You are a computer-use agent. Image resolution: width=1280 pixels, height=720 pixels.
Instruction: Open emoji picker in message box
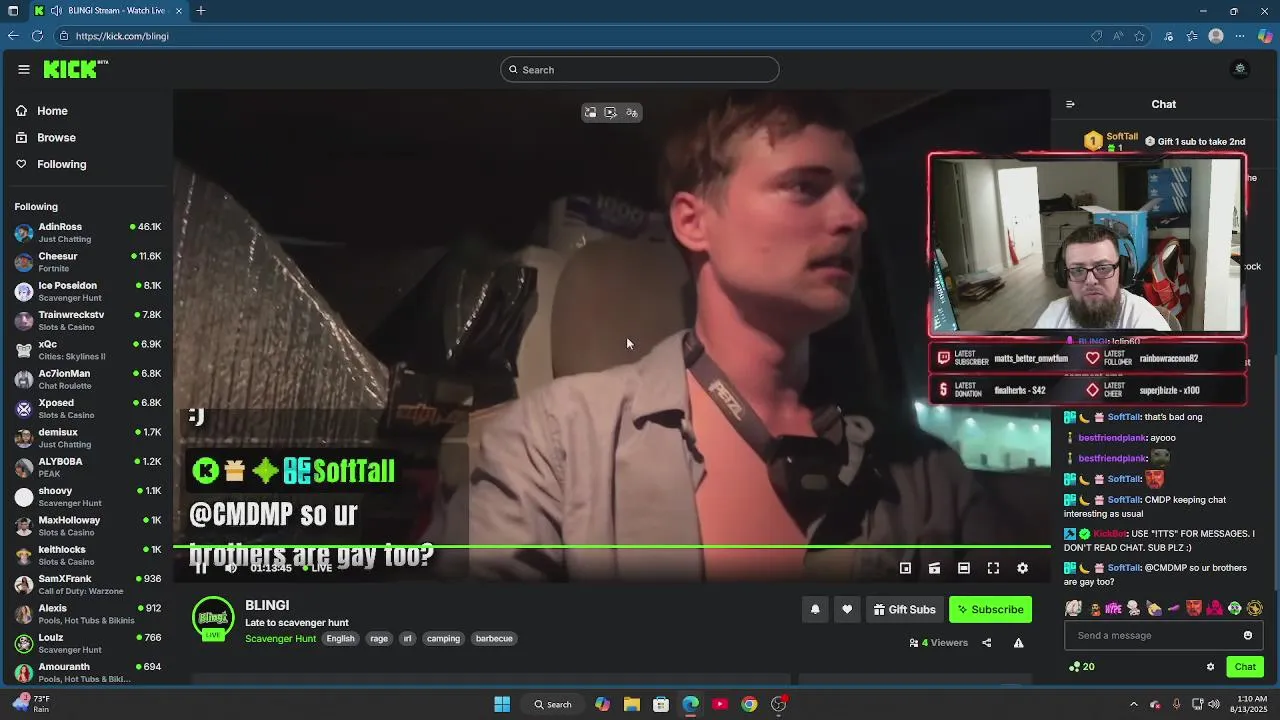click(1247, 635)
